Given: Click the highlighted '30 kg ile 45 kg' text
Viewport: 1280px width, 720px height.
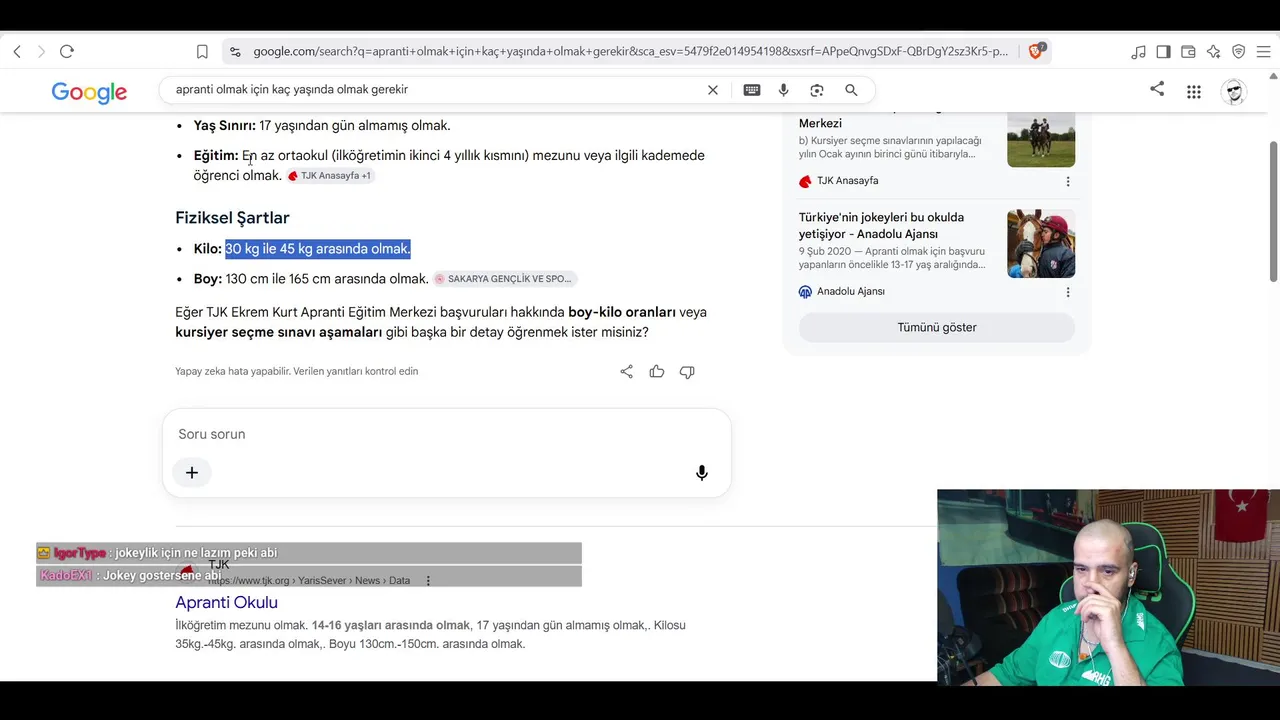Looking at the screenshot, I should pyautogui.click(x=318, y=249).
